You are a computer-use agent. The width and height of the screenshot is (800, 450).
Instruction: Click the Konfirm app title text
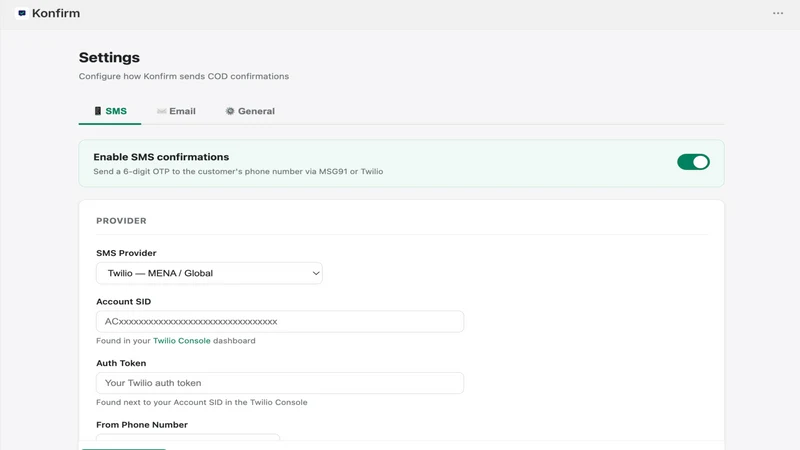coord(56,13)
